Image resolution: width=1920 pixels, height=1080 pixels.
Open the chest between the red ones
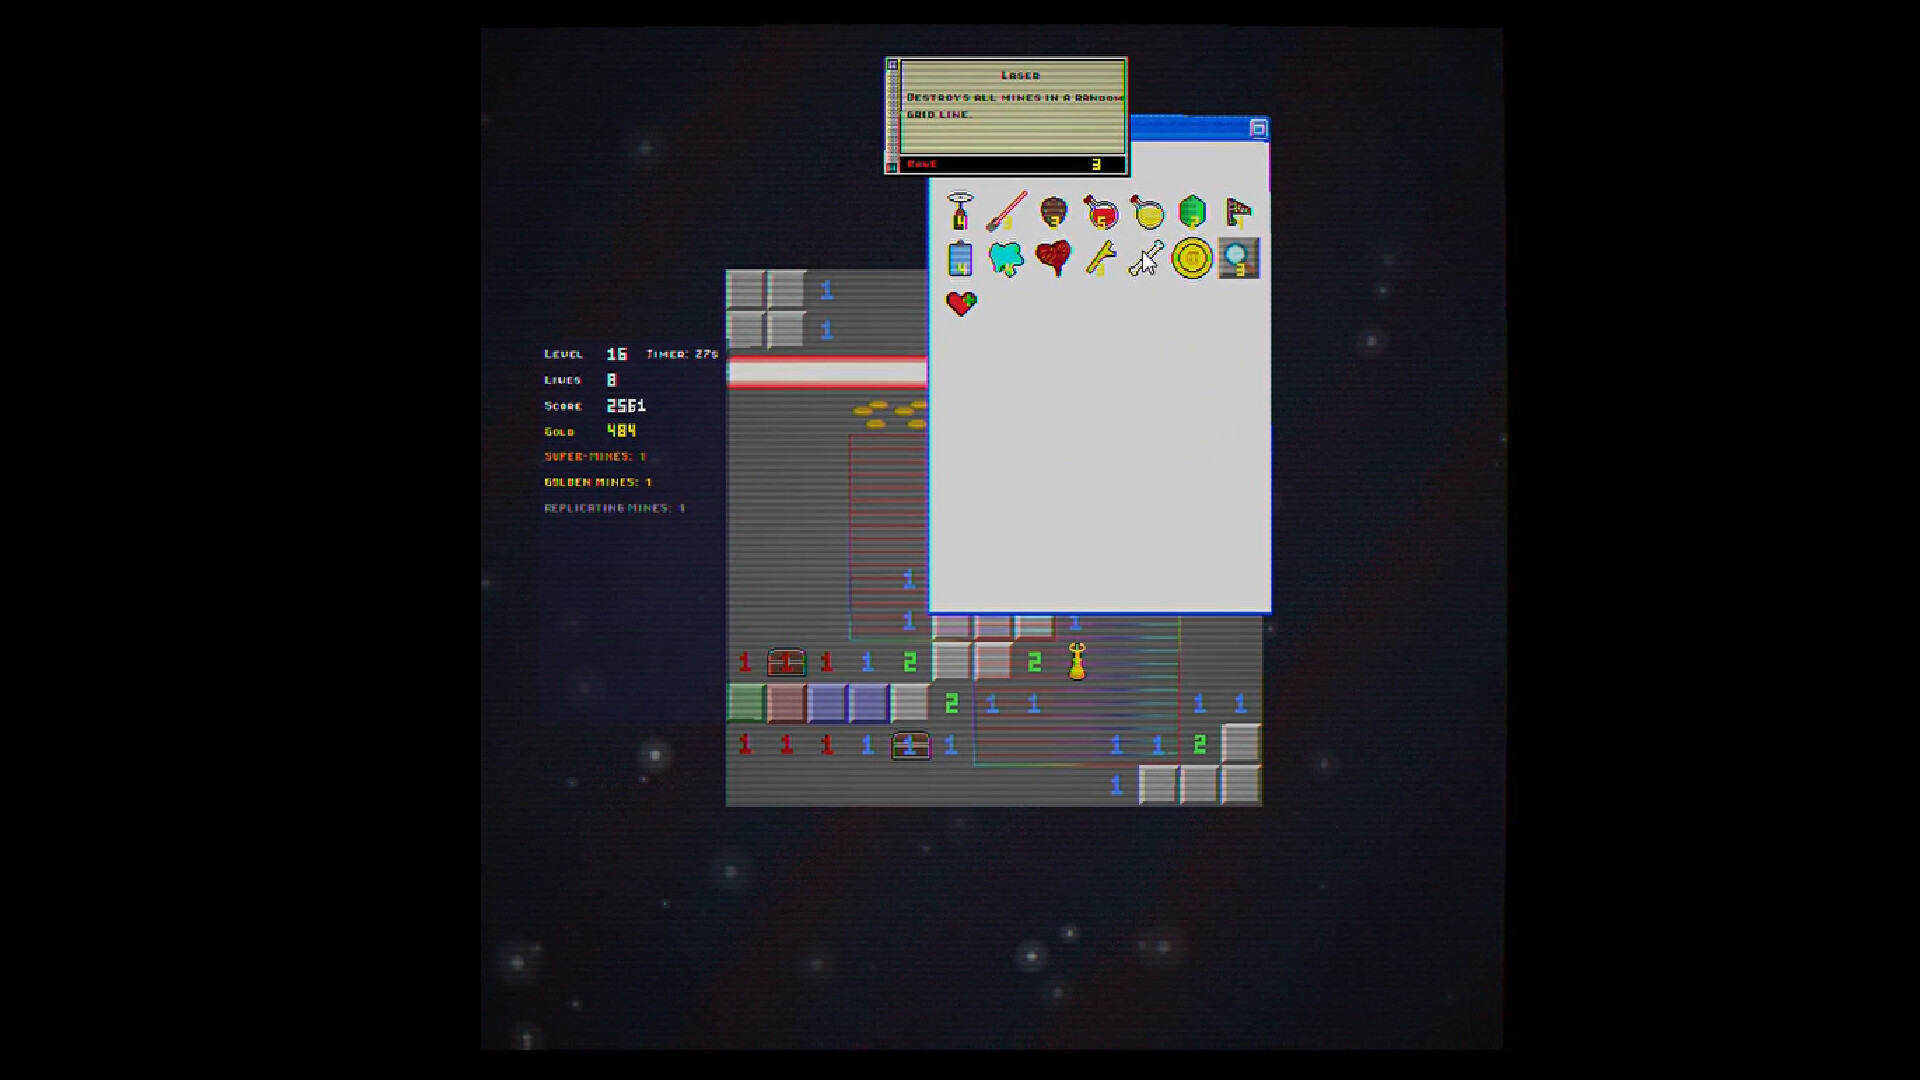[x=786, y=661]
